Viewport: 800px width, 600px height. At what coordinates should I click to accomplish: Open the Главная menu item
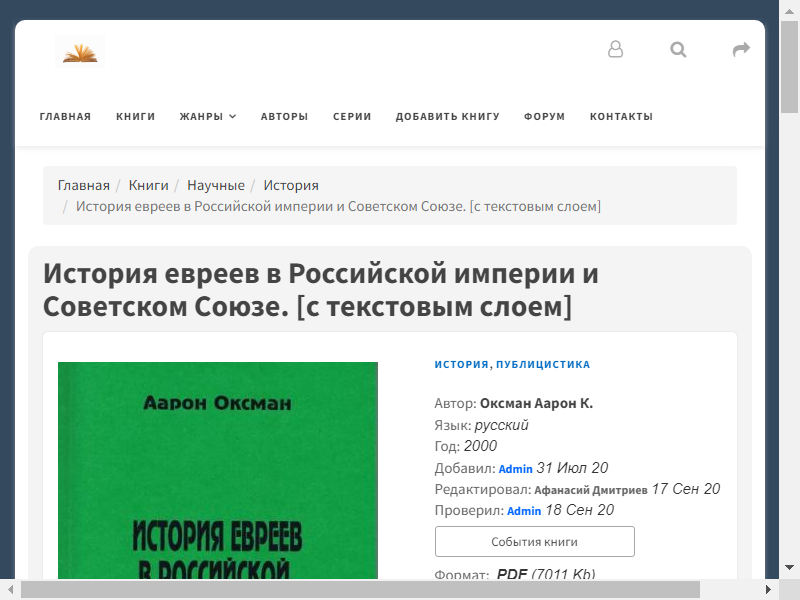click(x=65, y=116)
